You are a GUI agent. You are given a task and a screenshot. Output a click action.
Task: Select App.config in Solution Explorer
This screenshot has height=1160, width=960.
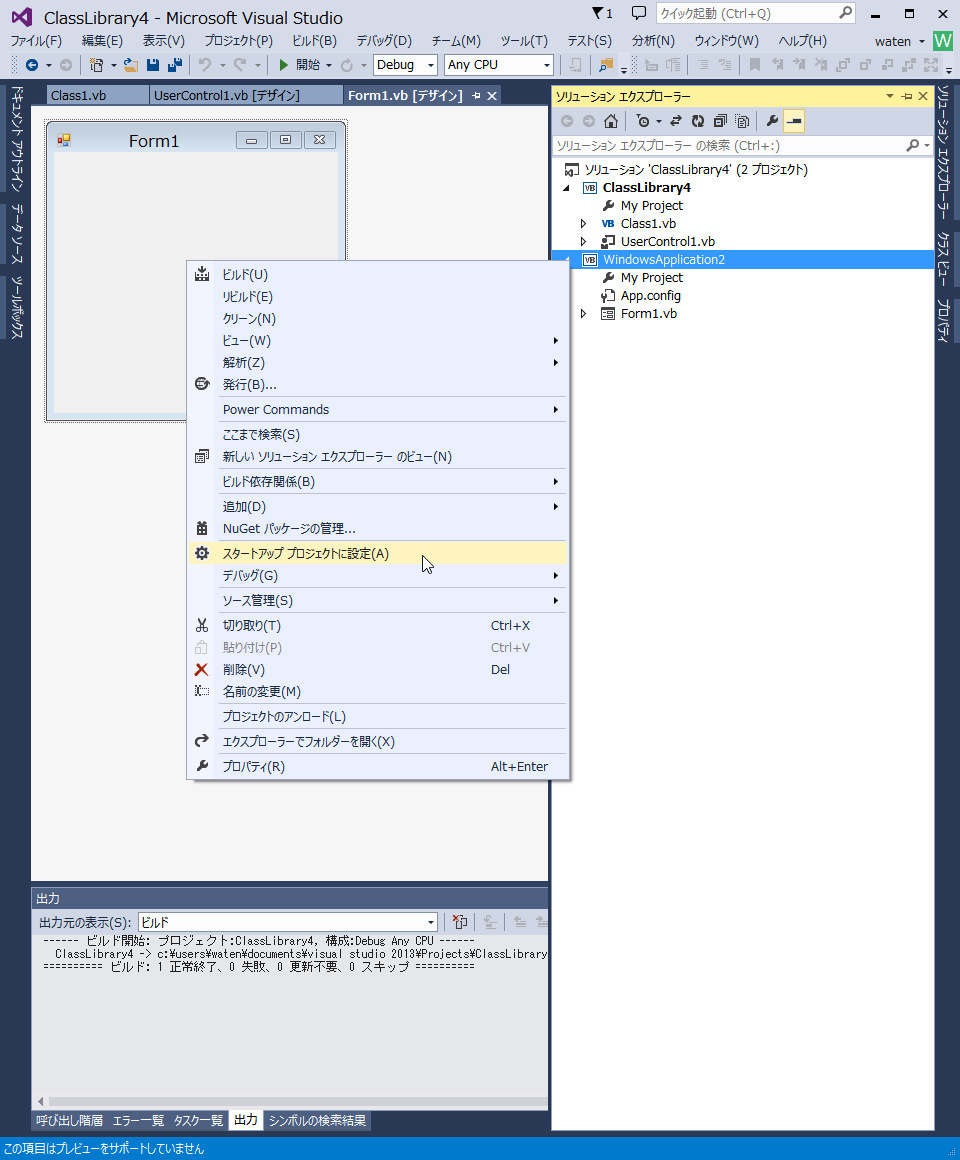coord(650,296)
